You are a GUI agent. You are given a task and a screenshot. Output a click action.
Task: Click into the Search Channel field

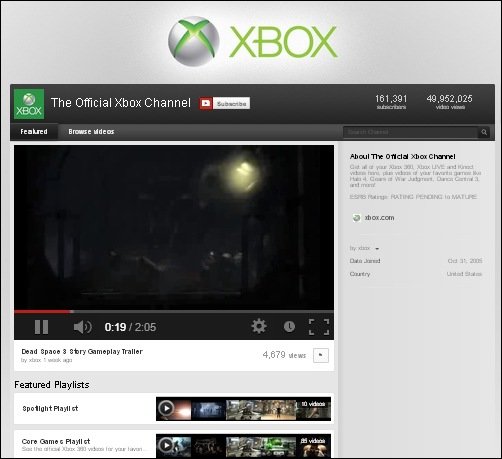[x=411, y=132]
